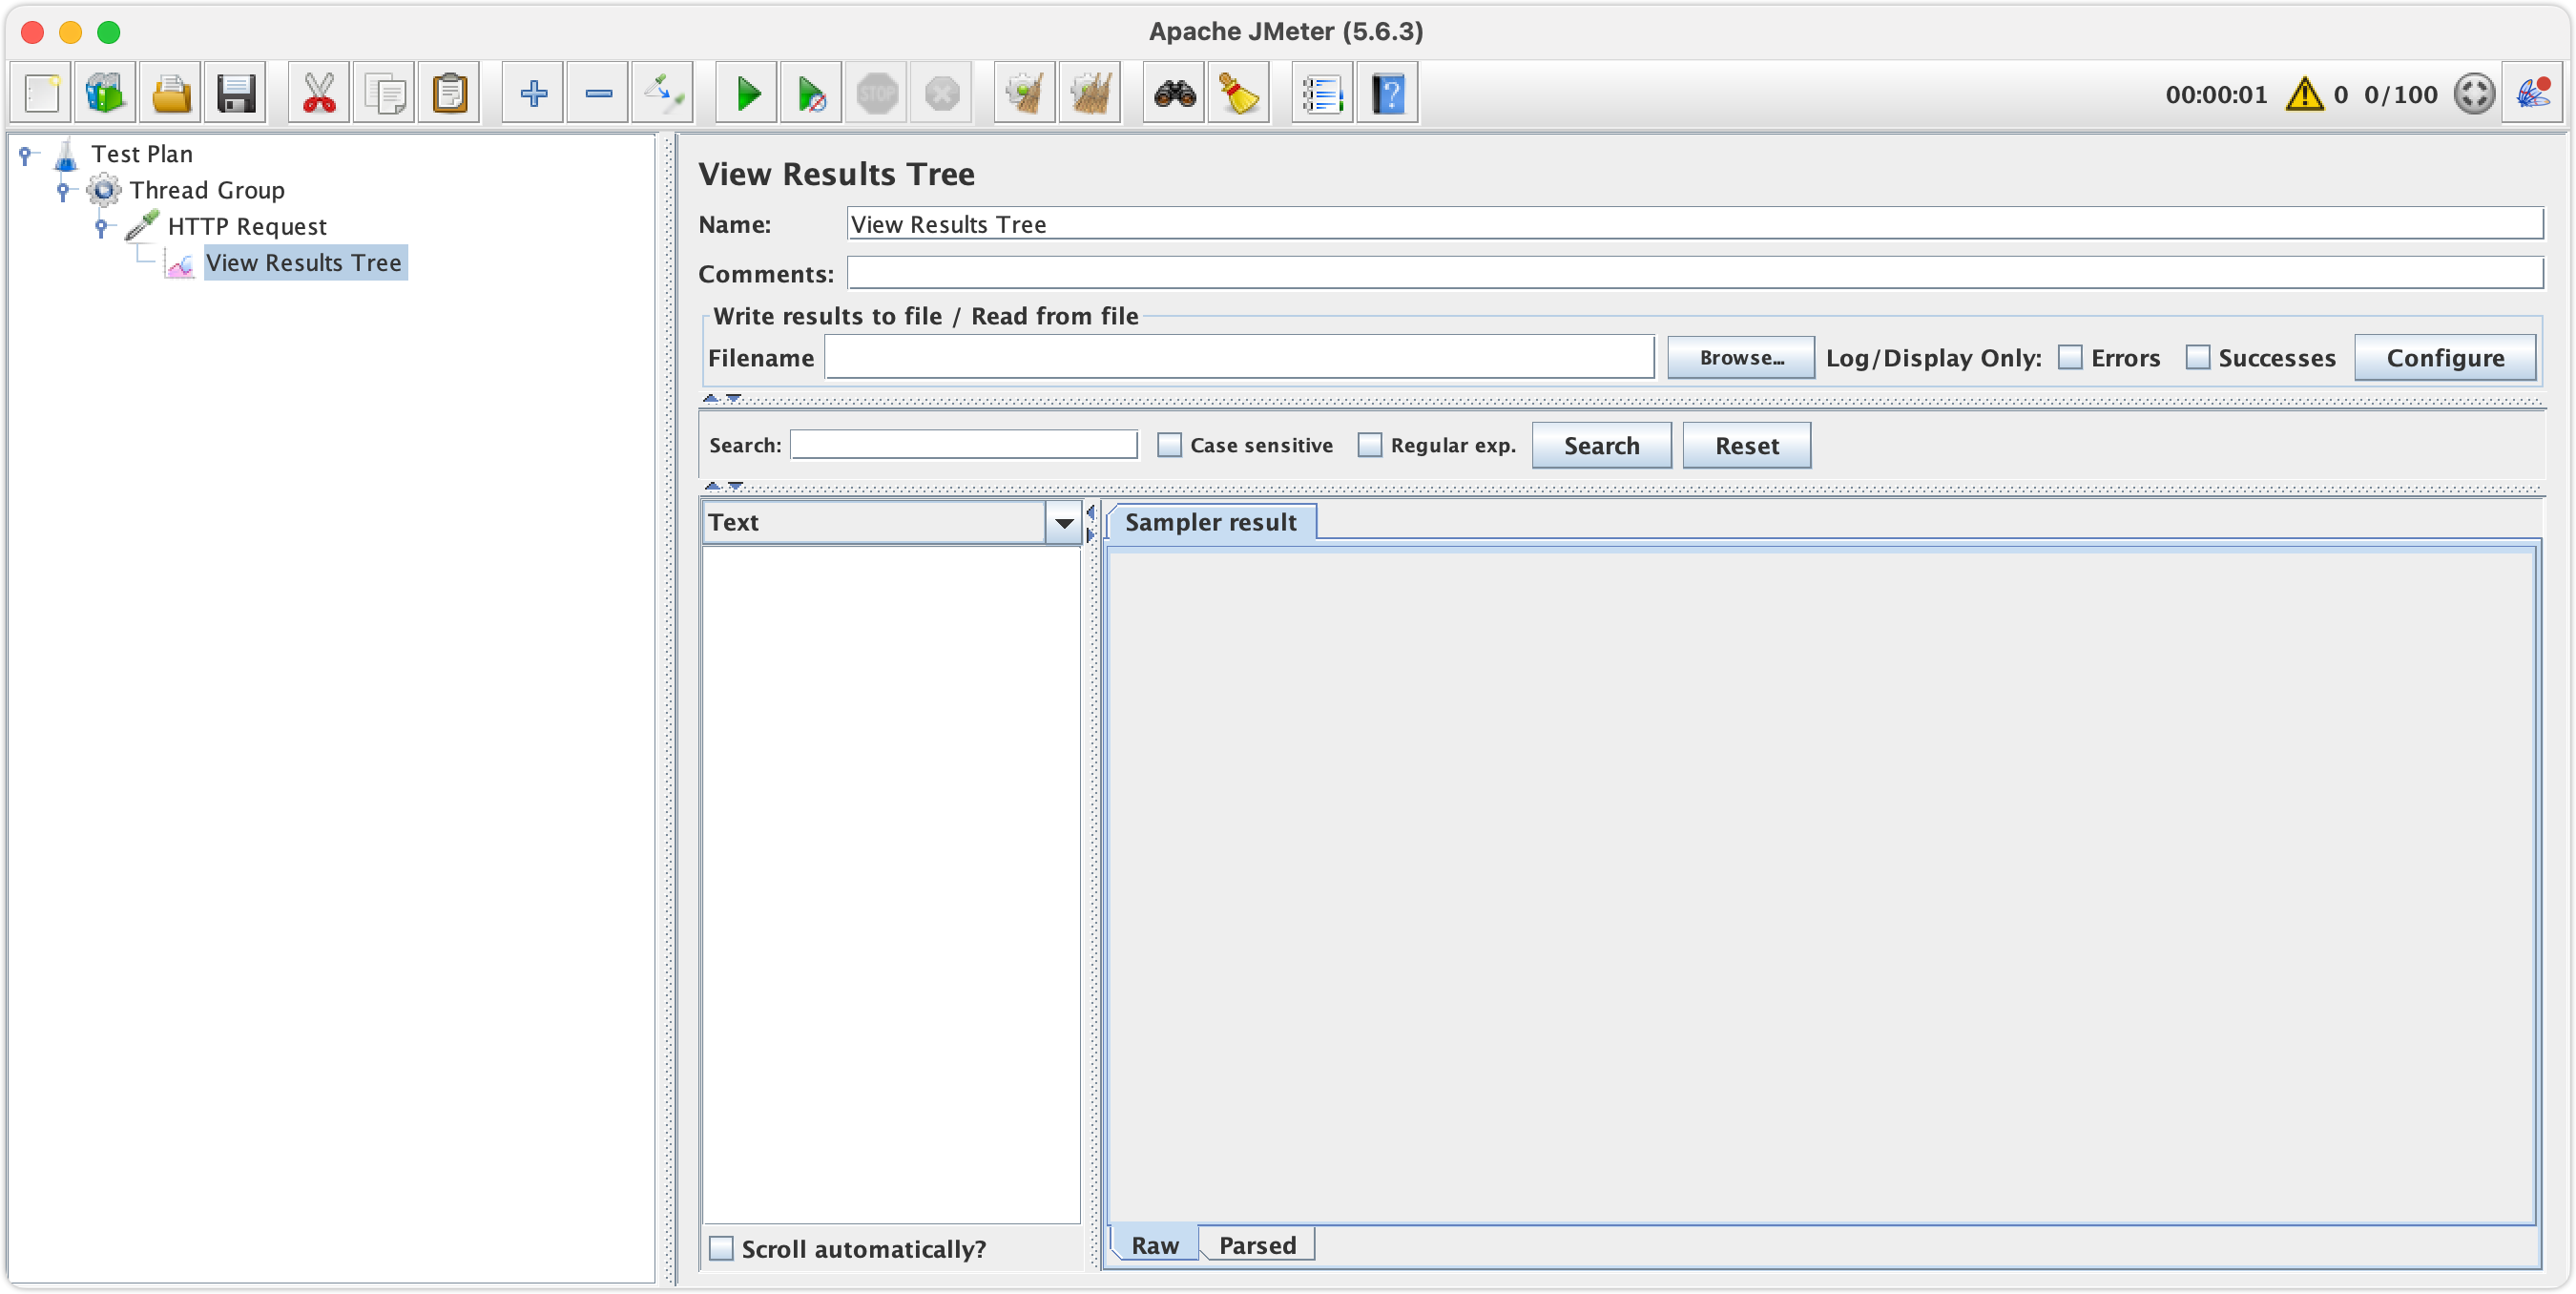Image resolution: width=2576 pixels, height=1294 pixels.
Task: Click the Save floppy disk icon
Action: click(x=236, y=94)
